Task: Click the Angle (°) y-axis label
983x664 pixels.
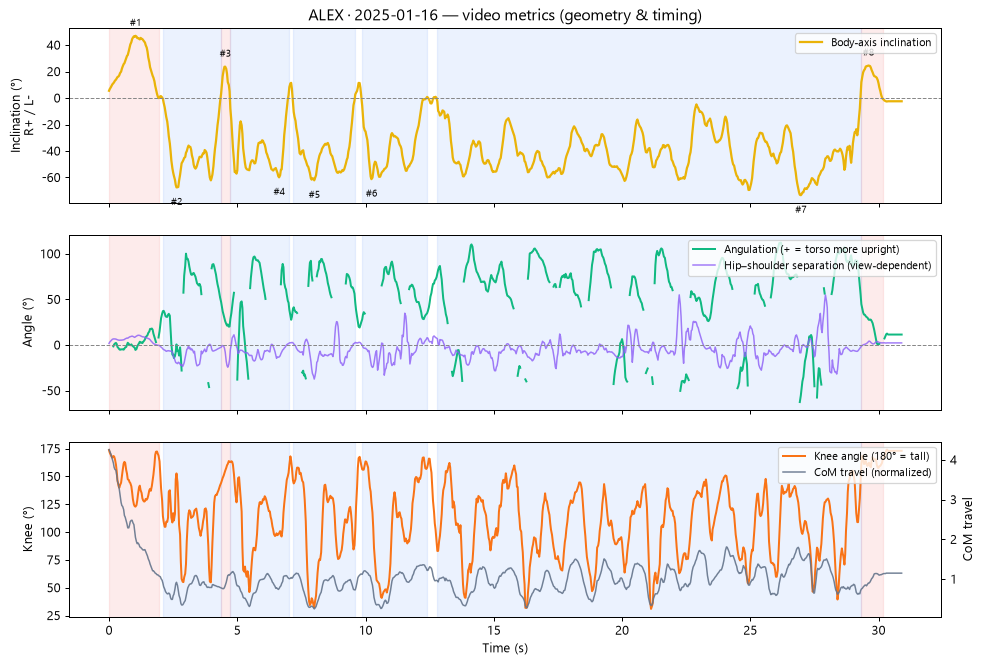Action: click(28, 322)
